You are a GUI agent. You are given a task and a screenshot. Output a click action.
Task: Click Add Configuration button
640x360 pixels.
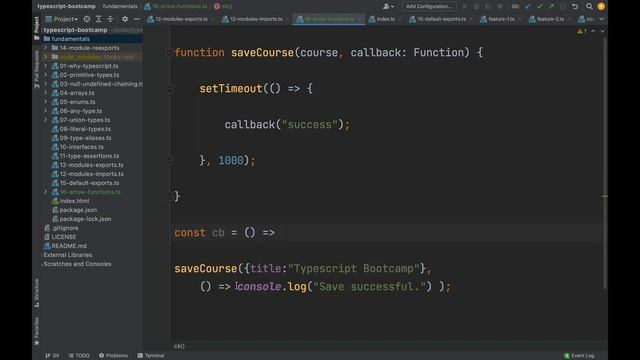[429, 7]
